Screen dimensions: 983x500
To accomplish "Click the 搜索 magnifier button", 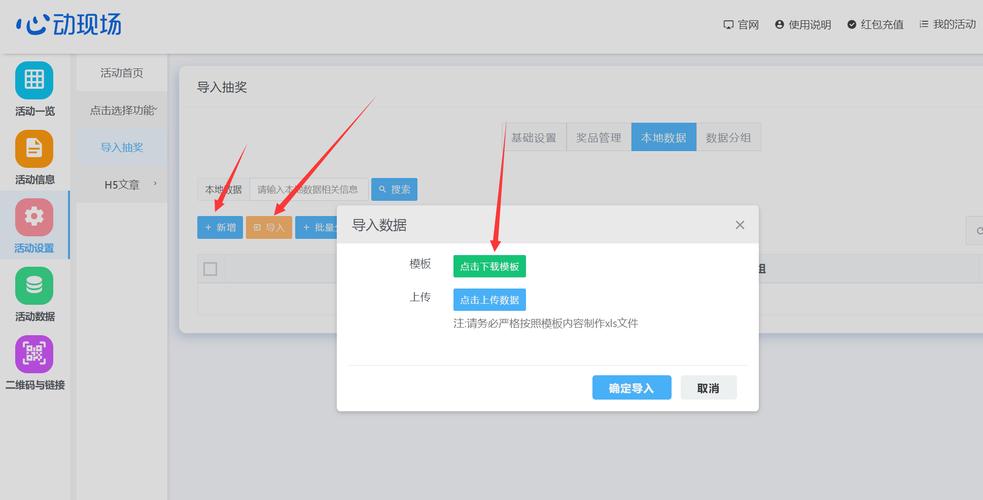I will pyautogui.click(x=394, y=189).
